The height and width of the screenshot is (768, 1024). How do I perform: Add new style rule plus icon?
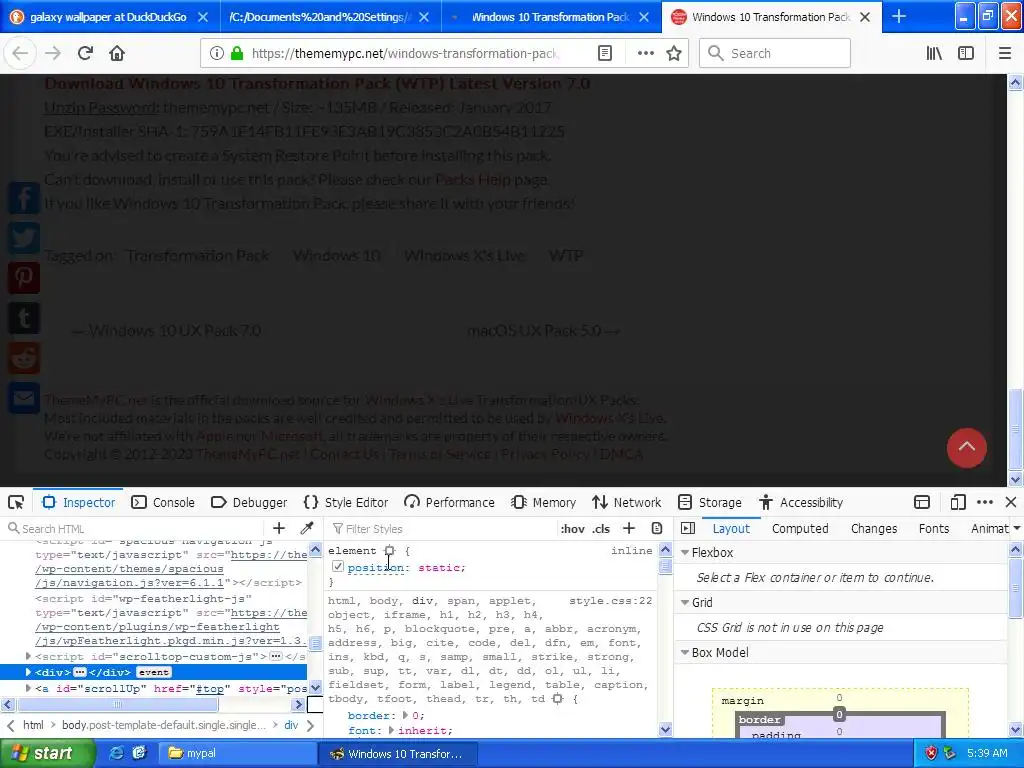point(629,528)
